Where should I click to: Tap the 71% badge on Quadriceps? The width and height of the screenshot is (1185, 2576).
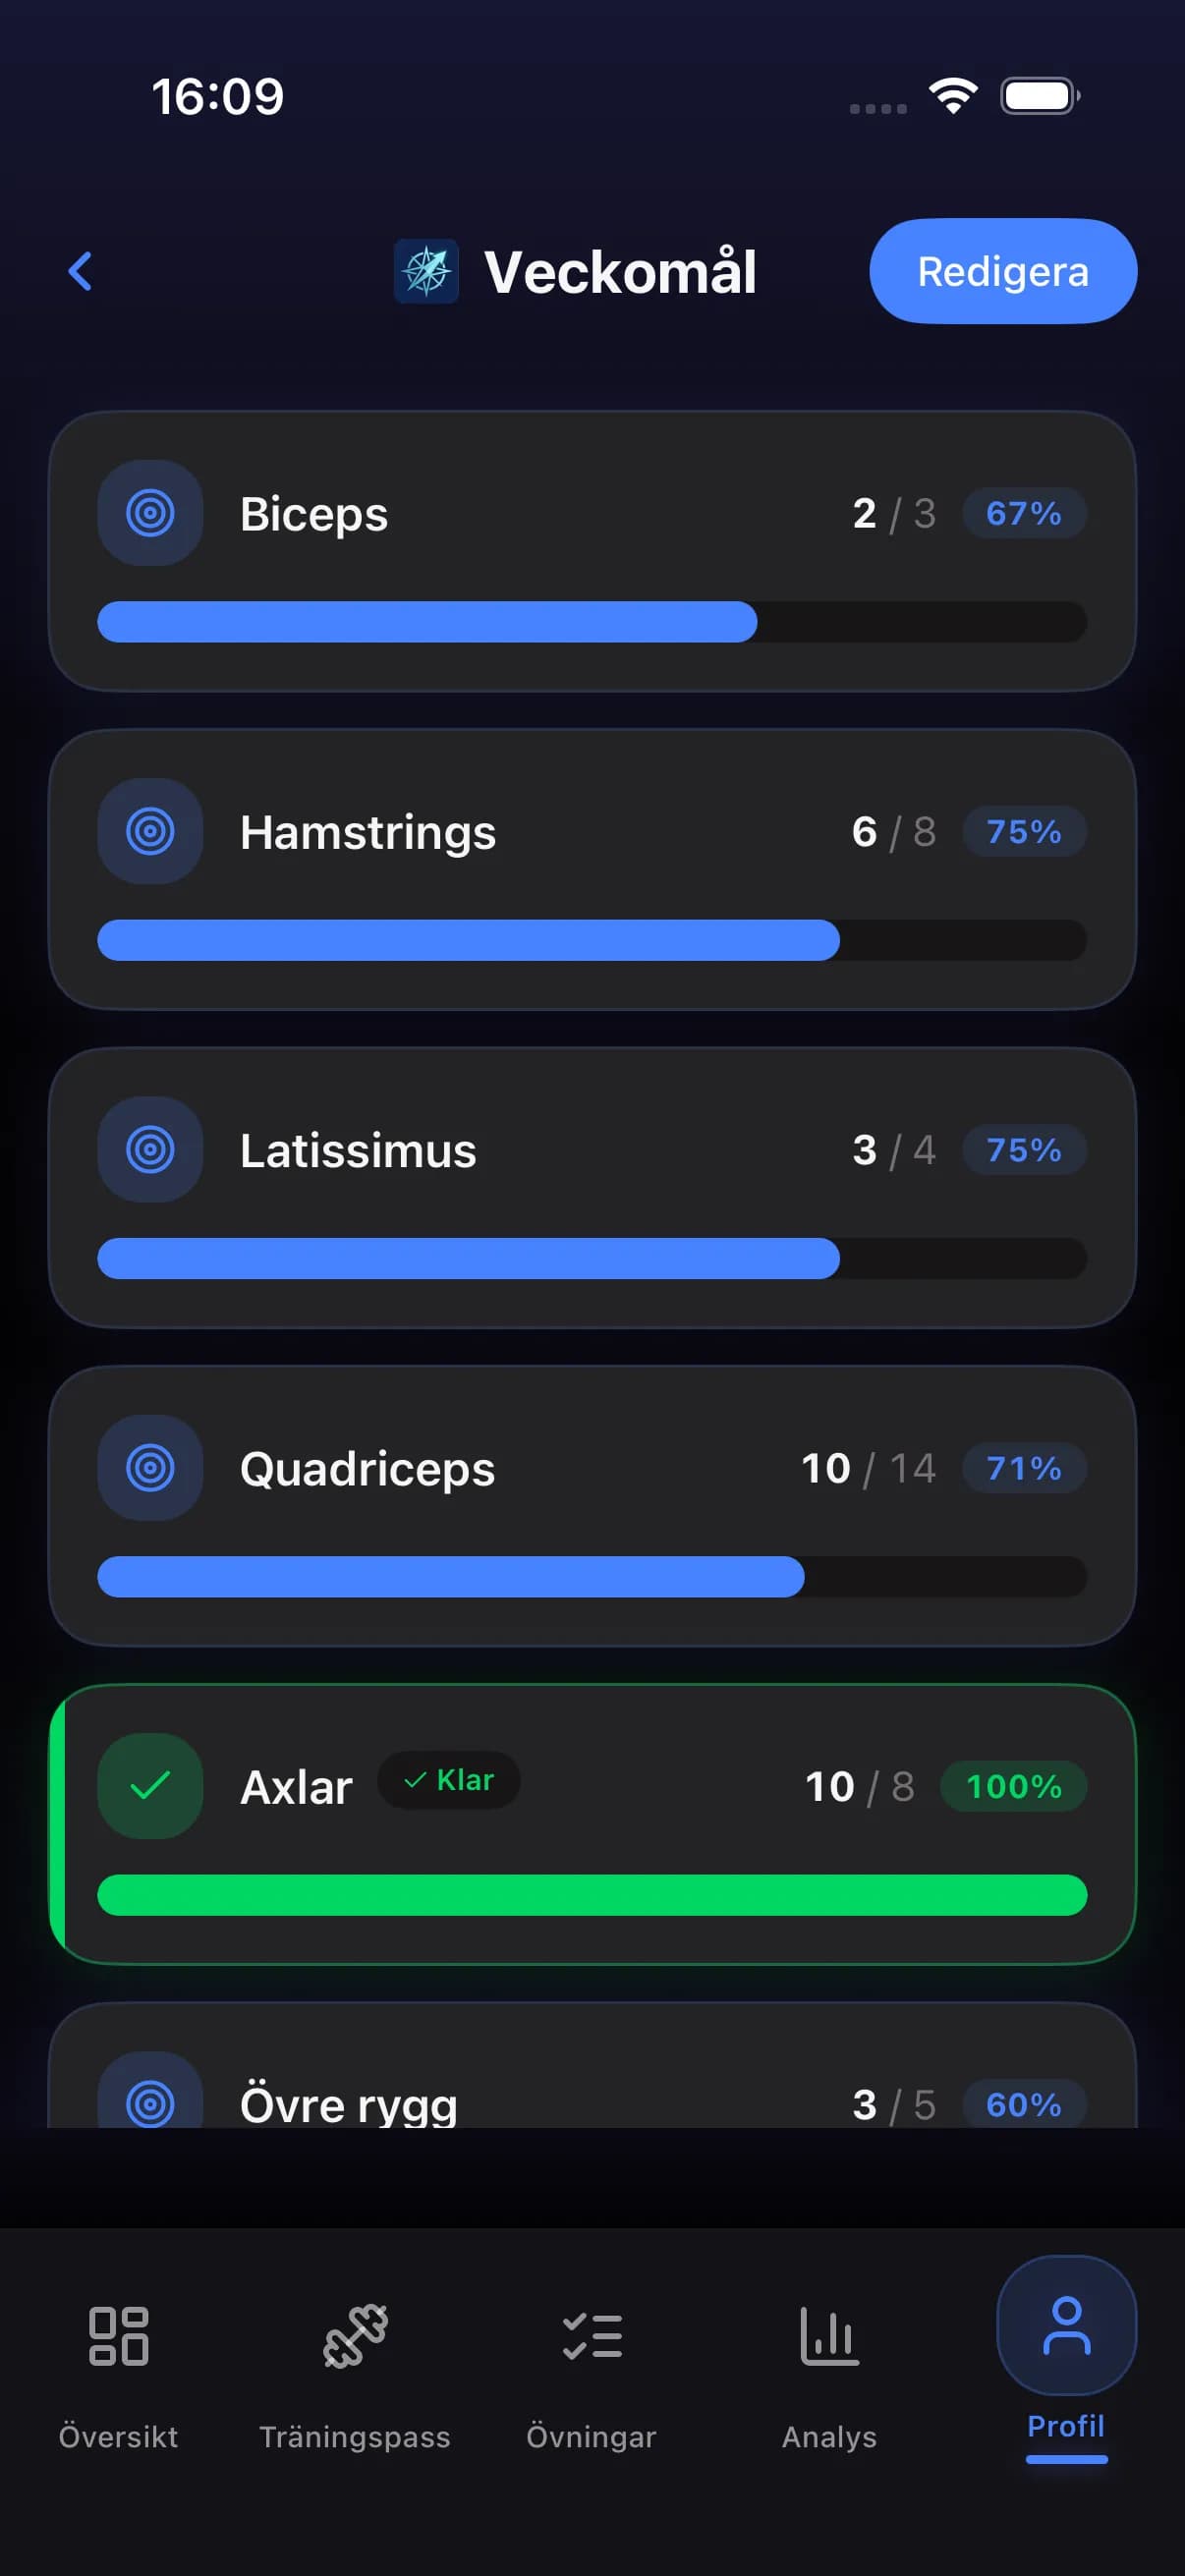coord(1024,1467)
